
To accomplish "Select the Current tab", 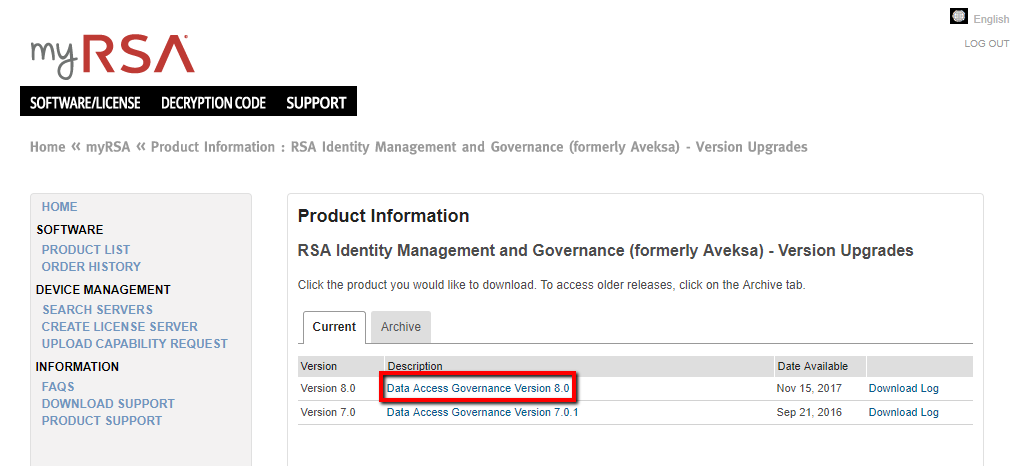I will tap(334, 327).
